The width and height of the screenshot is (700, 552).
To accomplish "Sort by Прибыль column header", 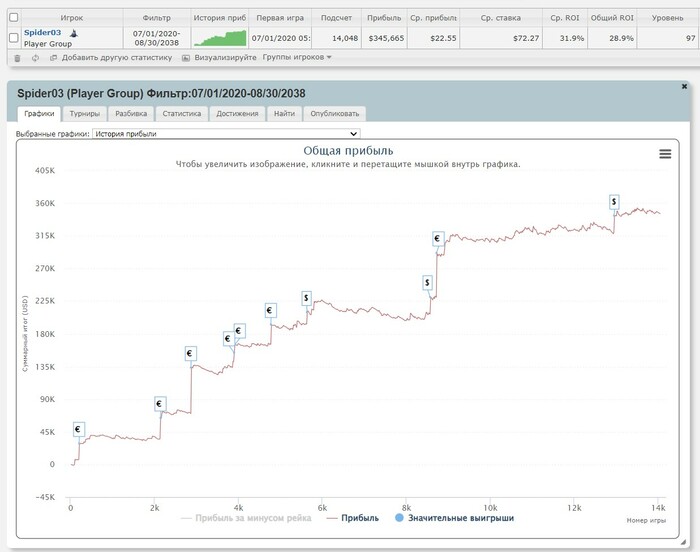I will pyautogui.click(x=384, y=18).
